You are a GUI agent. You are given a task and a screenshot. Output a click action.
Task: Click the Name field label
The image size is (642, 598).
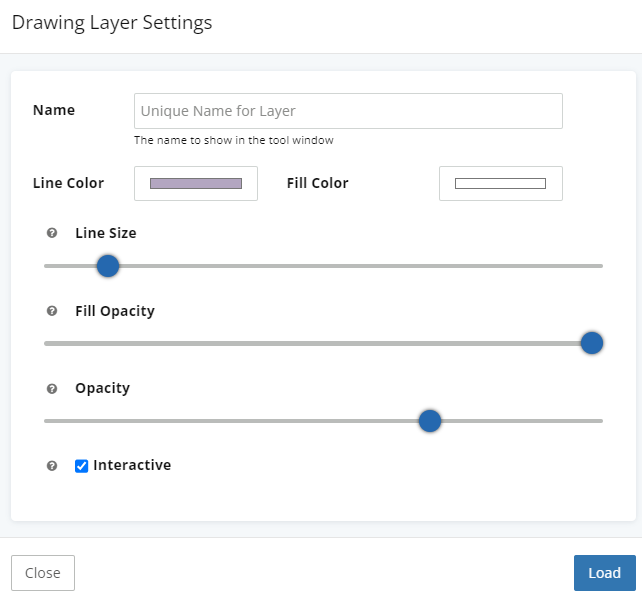[54, 110]
